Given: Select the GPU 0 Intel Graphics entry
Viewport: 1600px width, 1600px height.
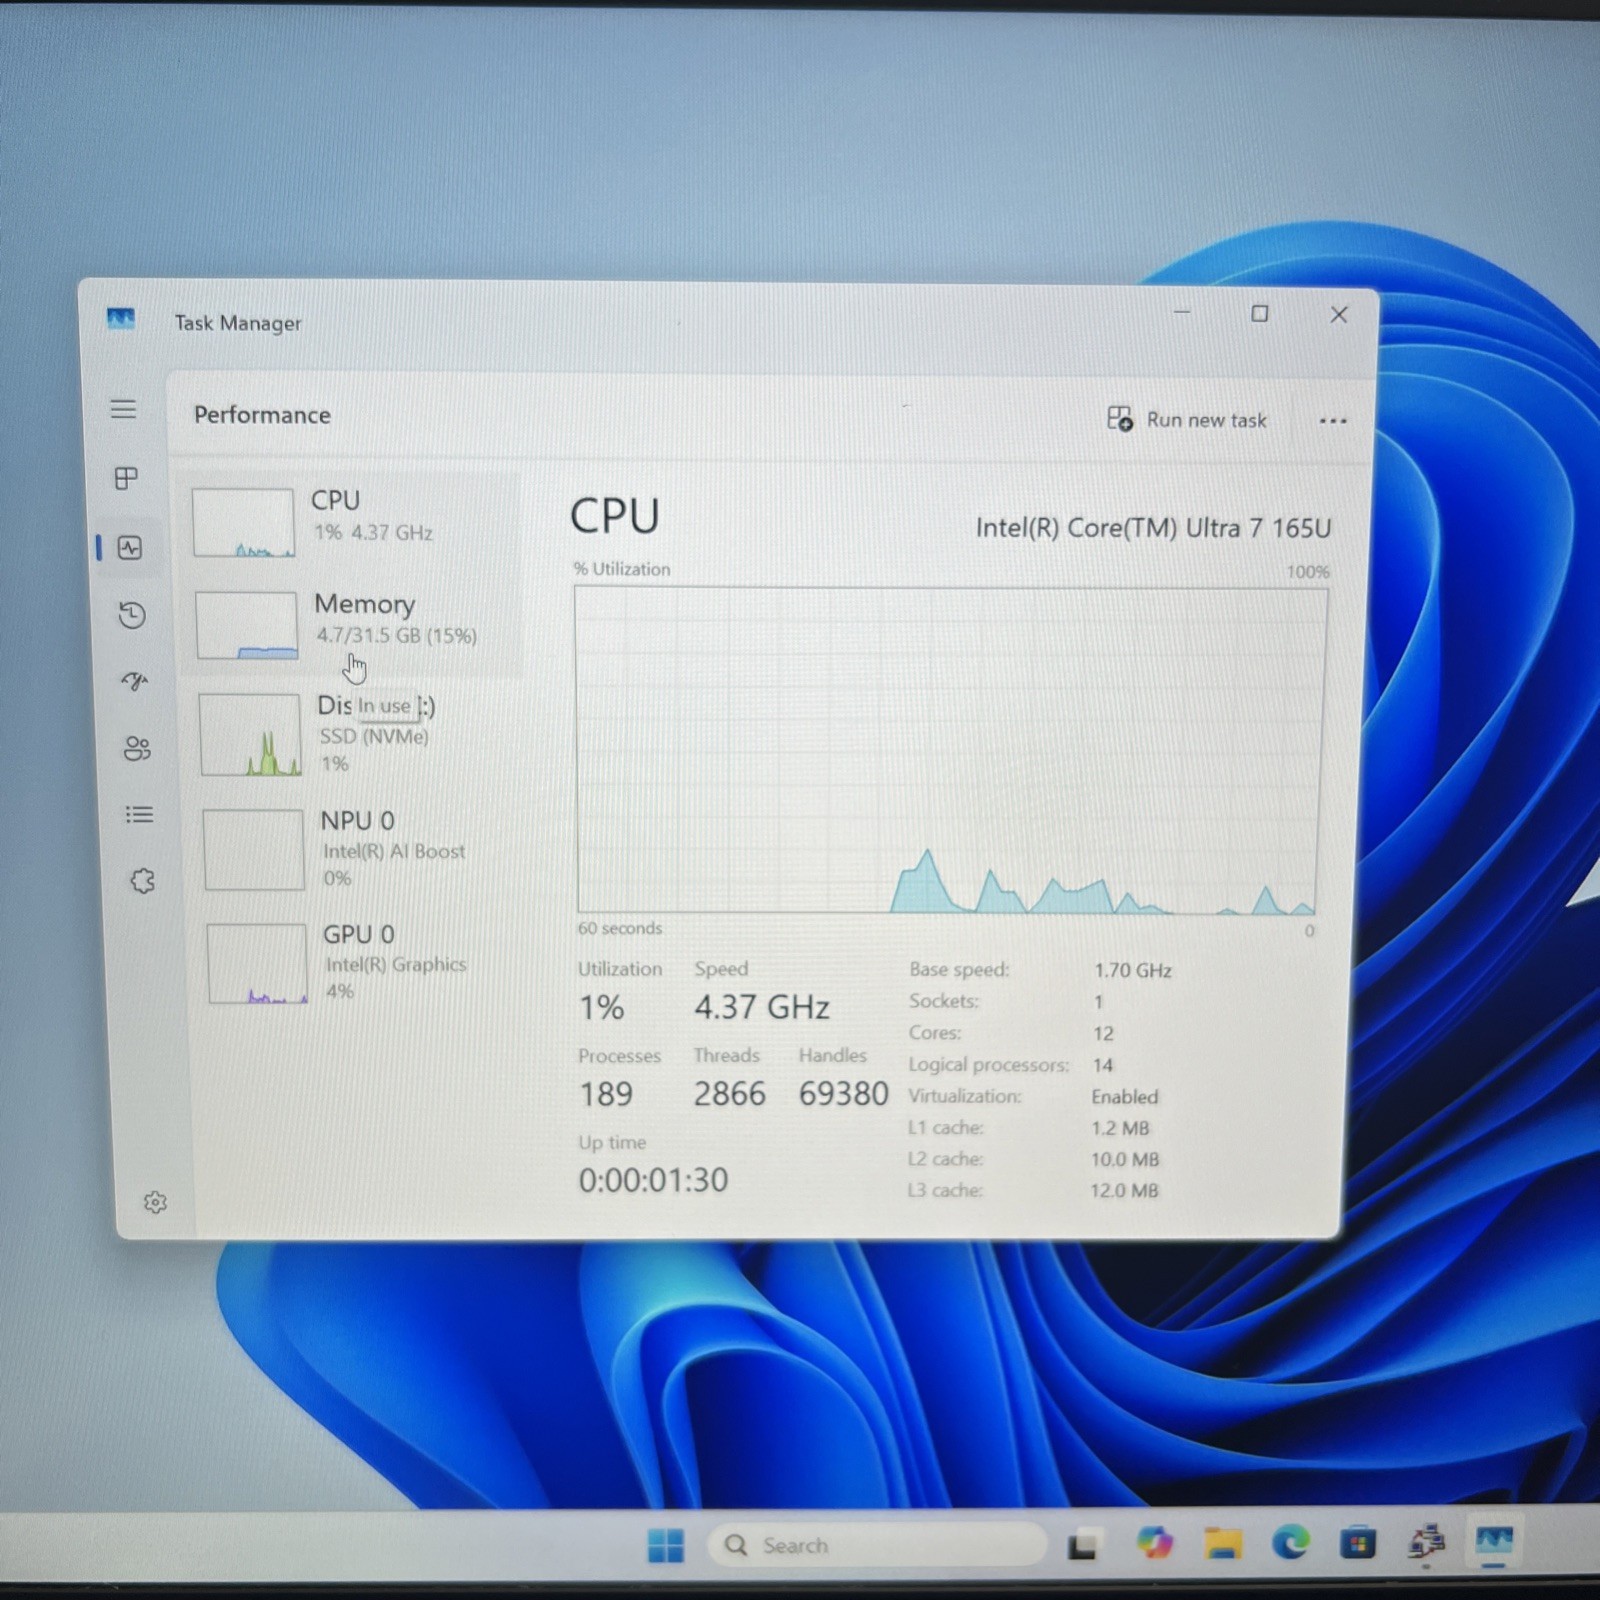Looking at the screenshot, I should [361, 962].
